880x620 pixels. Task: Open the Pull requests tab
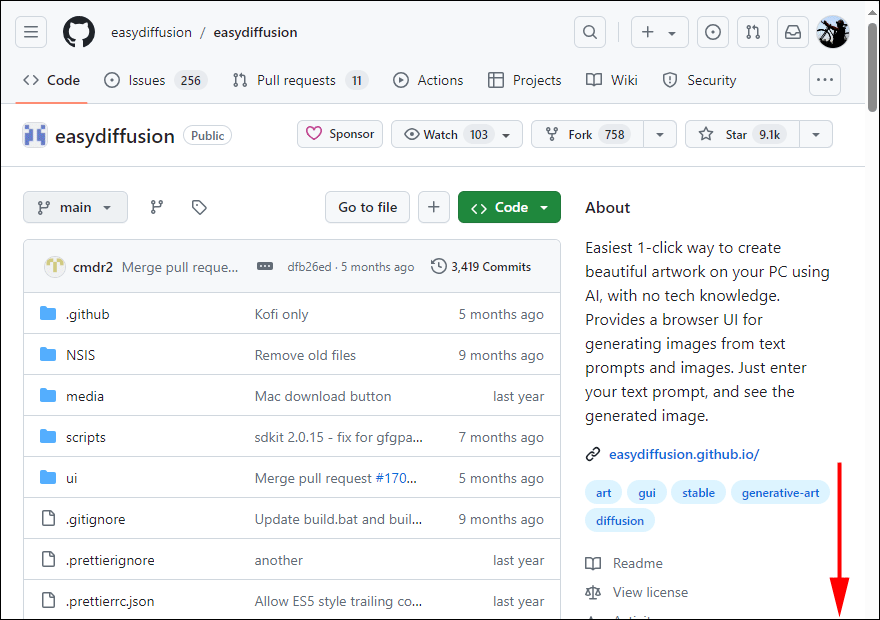click(300, 80)
